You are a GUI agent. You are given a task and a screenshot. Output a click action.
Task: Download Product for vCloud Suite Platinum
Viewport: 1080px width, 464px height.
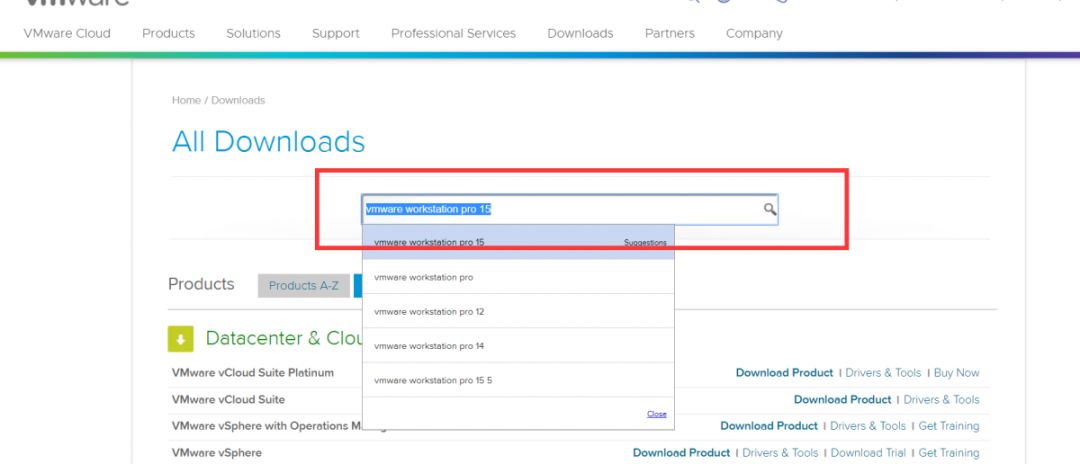785,372
